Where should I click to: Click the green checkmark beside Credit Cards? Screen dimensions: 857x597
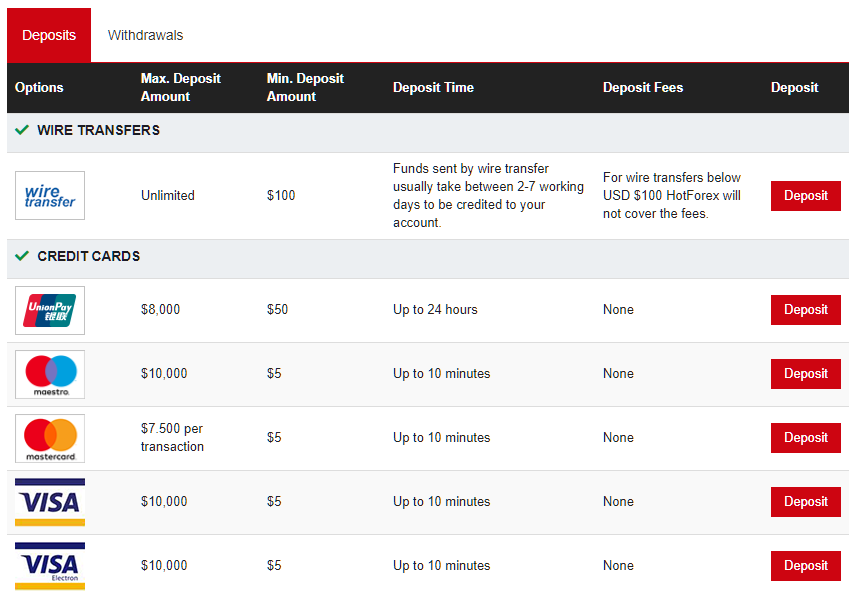[x=22, y=256]
